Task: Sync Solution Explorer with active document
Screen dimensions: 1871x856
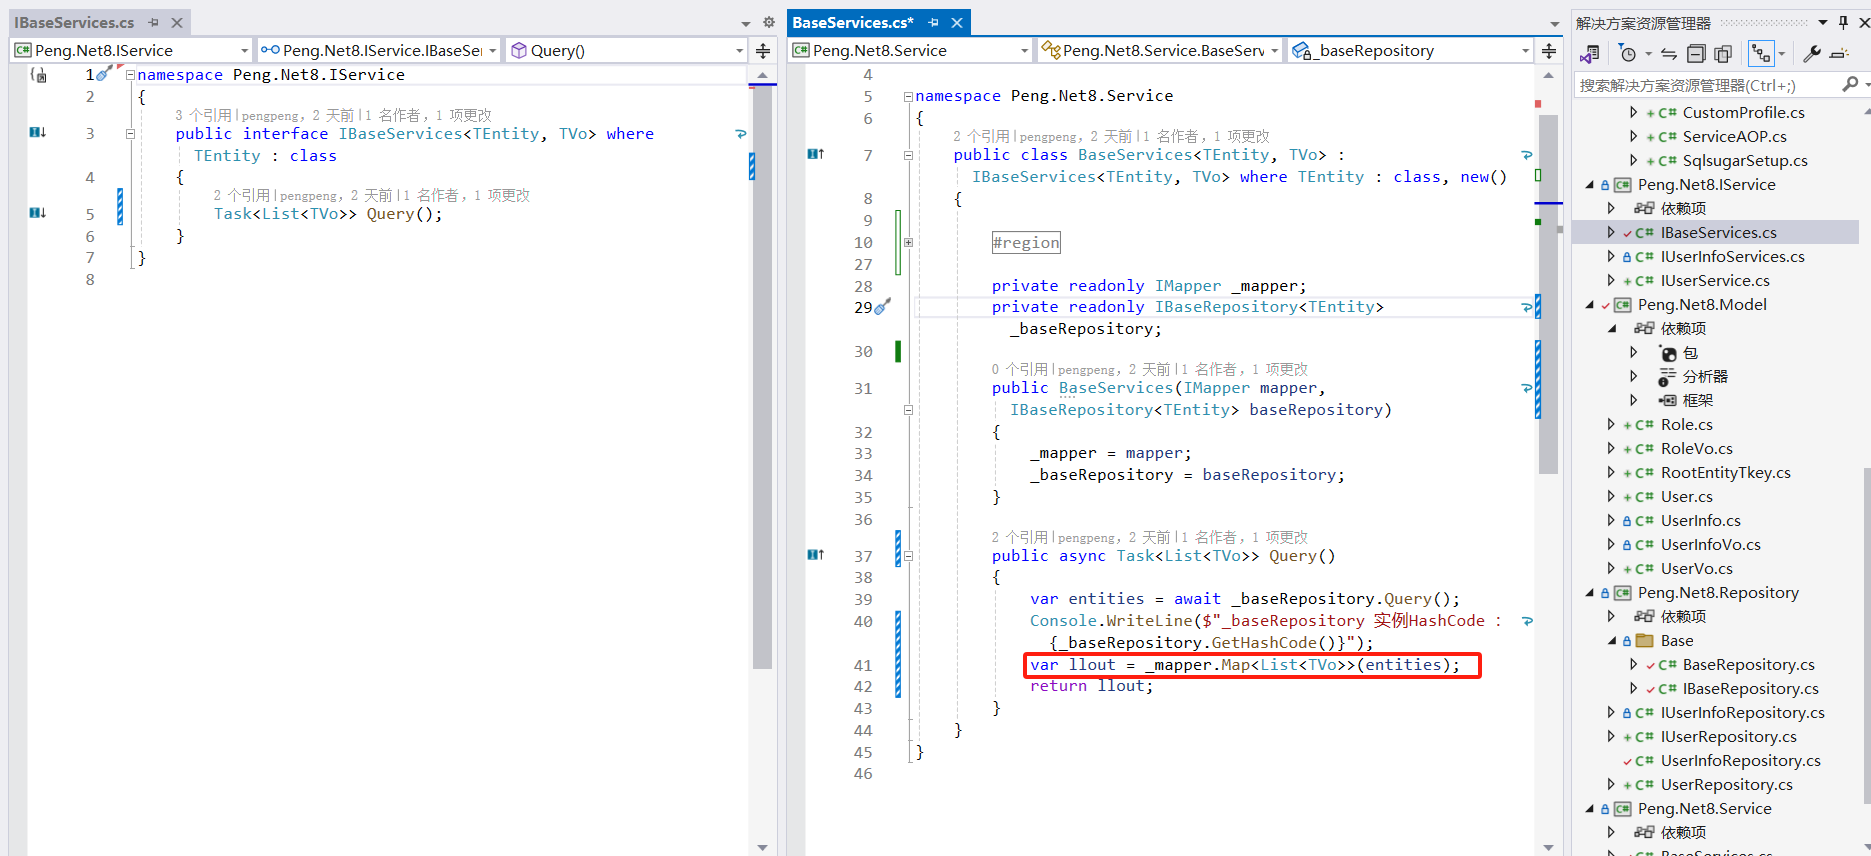Action: (x=1668, y=54)
